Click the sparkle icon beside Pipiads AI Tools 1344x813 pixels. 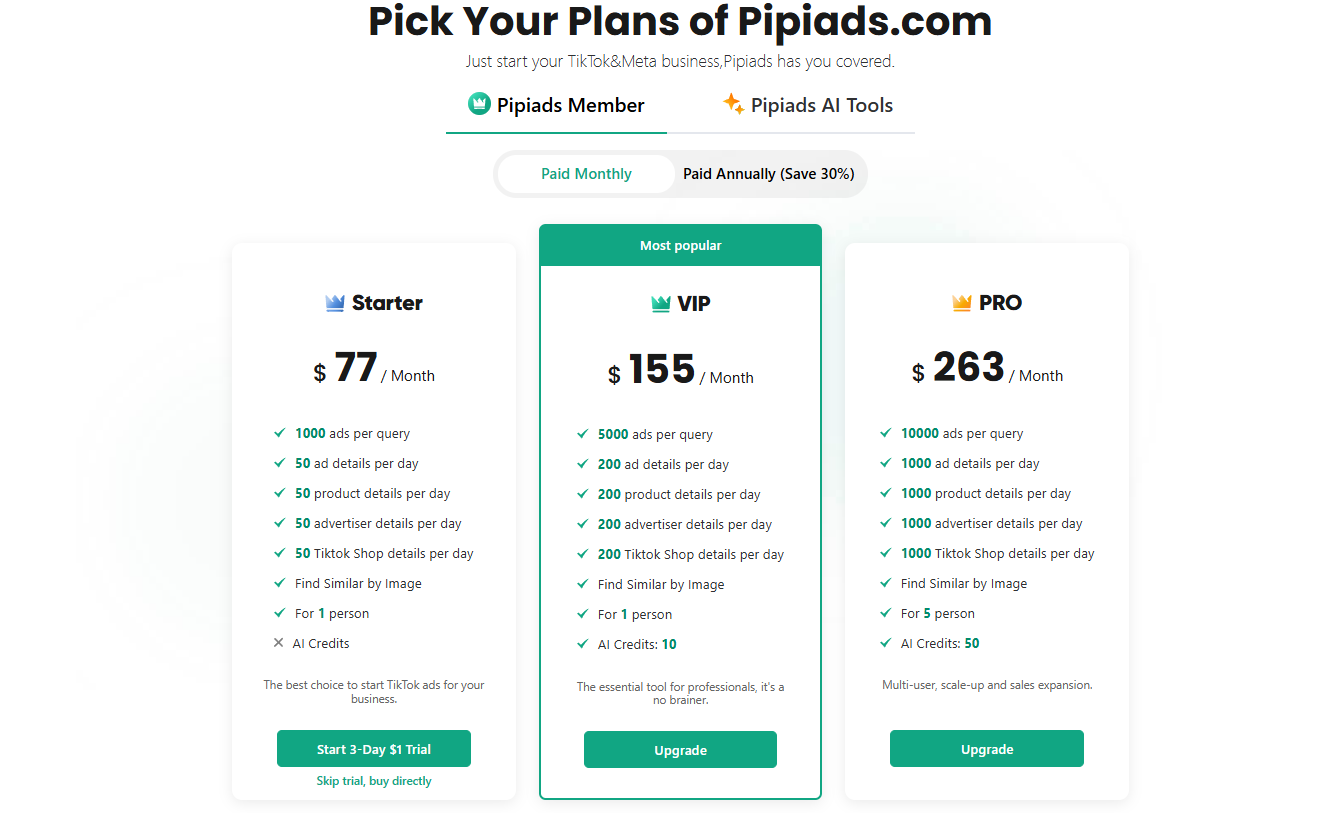point(733,104)
